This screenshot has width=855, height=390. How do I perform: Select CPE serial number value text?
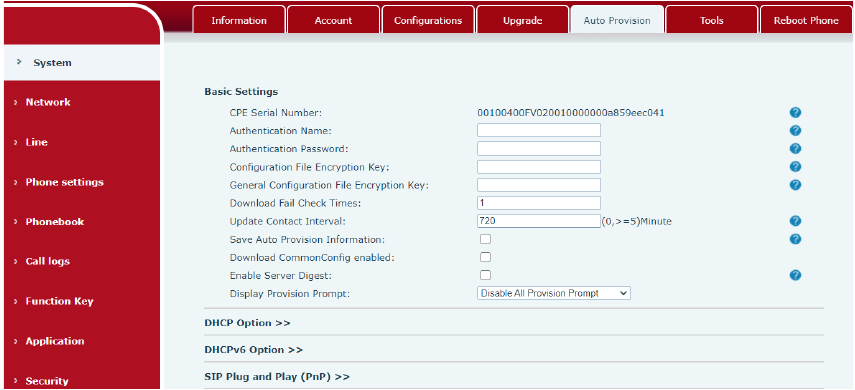point(570,113)
